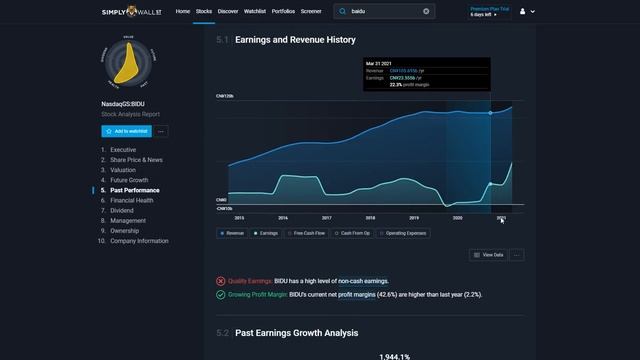Viewport: 640px width, 360px height.
Task: Jump to Share Price & News section
Action: pyautogui.click(x=136, y=160)
